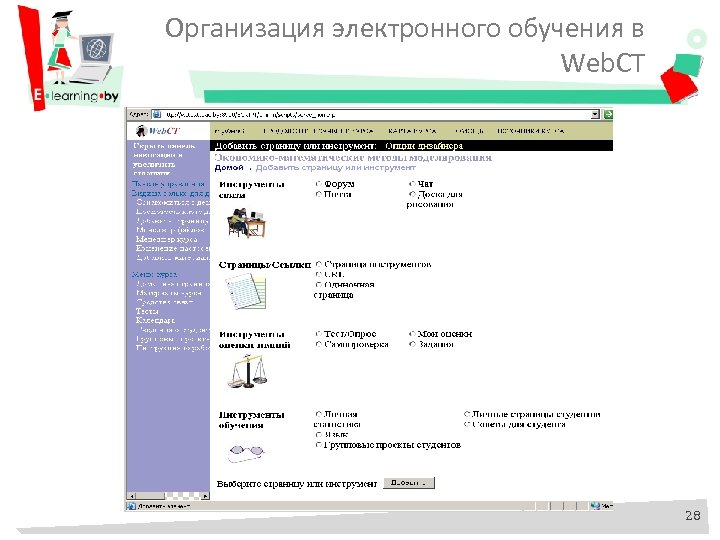This screenshot has height=540, width=720.
Task: Select the Задания radio button
Action: click(412, 344)
